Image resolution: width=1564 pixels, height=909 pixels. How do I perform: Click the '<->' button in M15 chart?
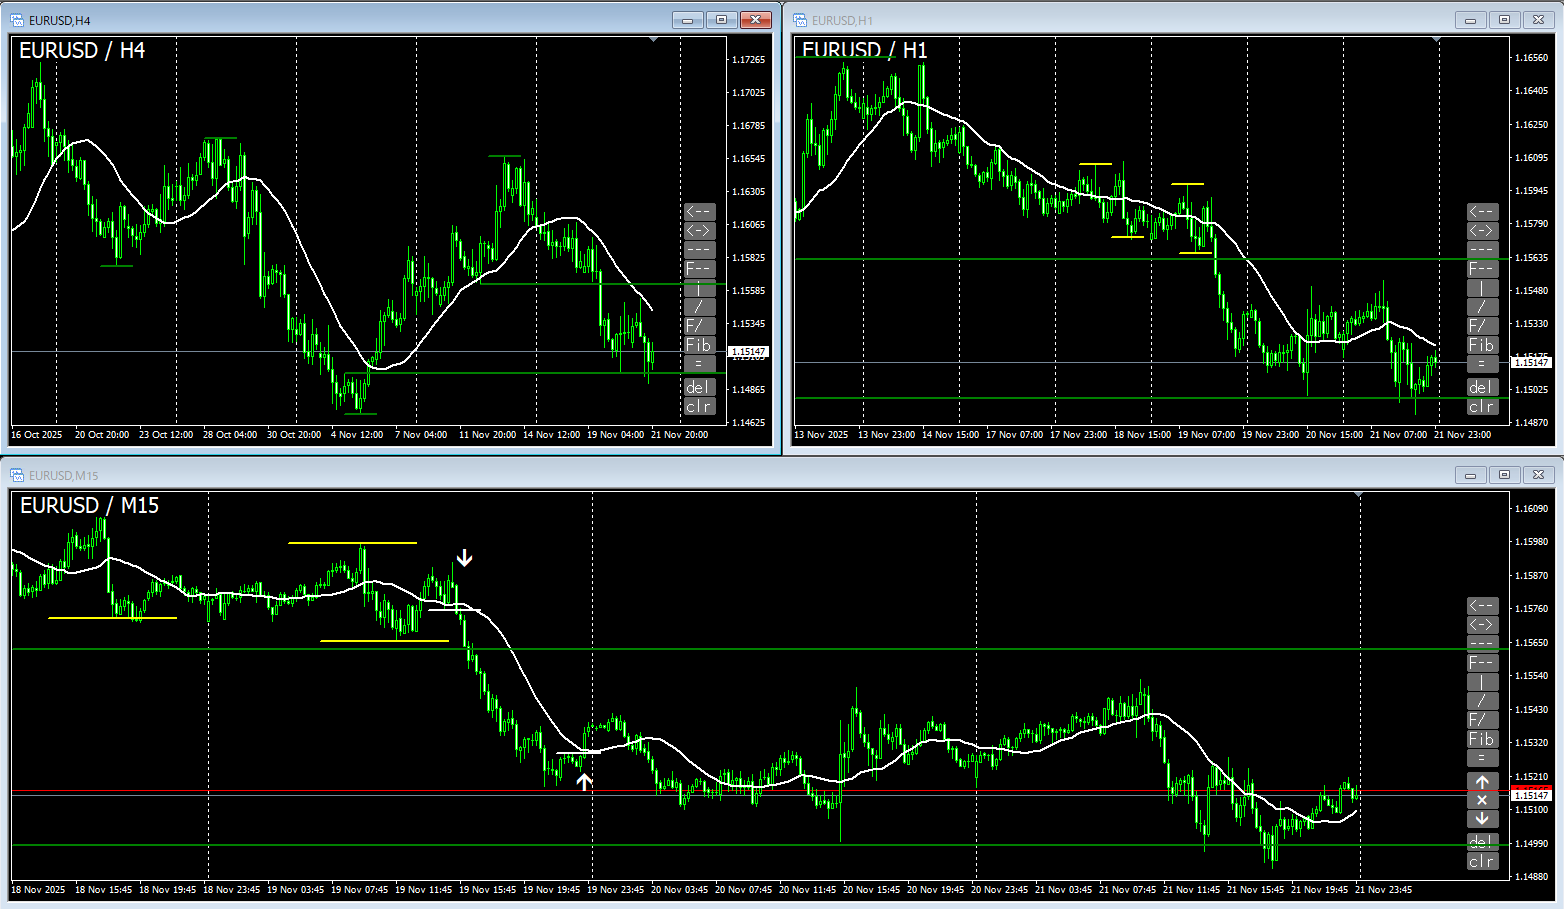click(x=1482, y=624)
